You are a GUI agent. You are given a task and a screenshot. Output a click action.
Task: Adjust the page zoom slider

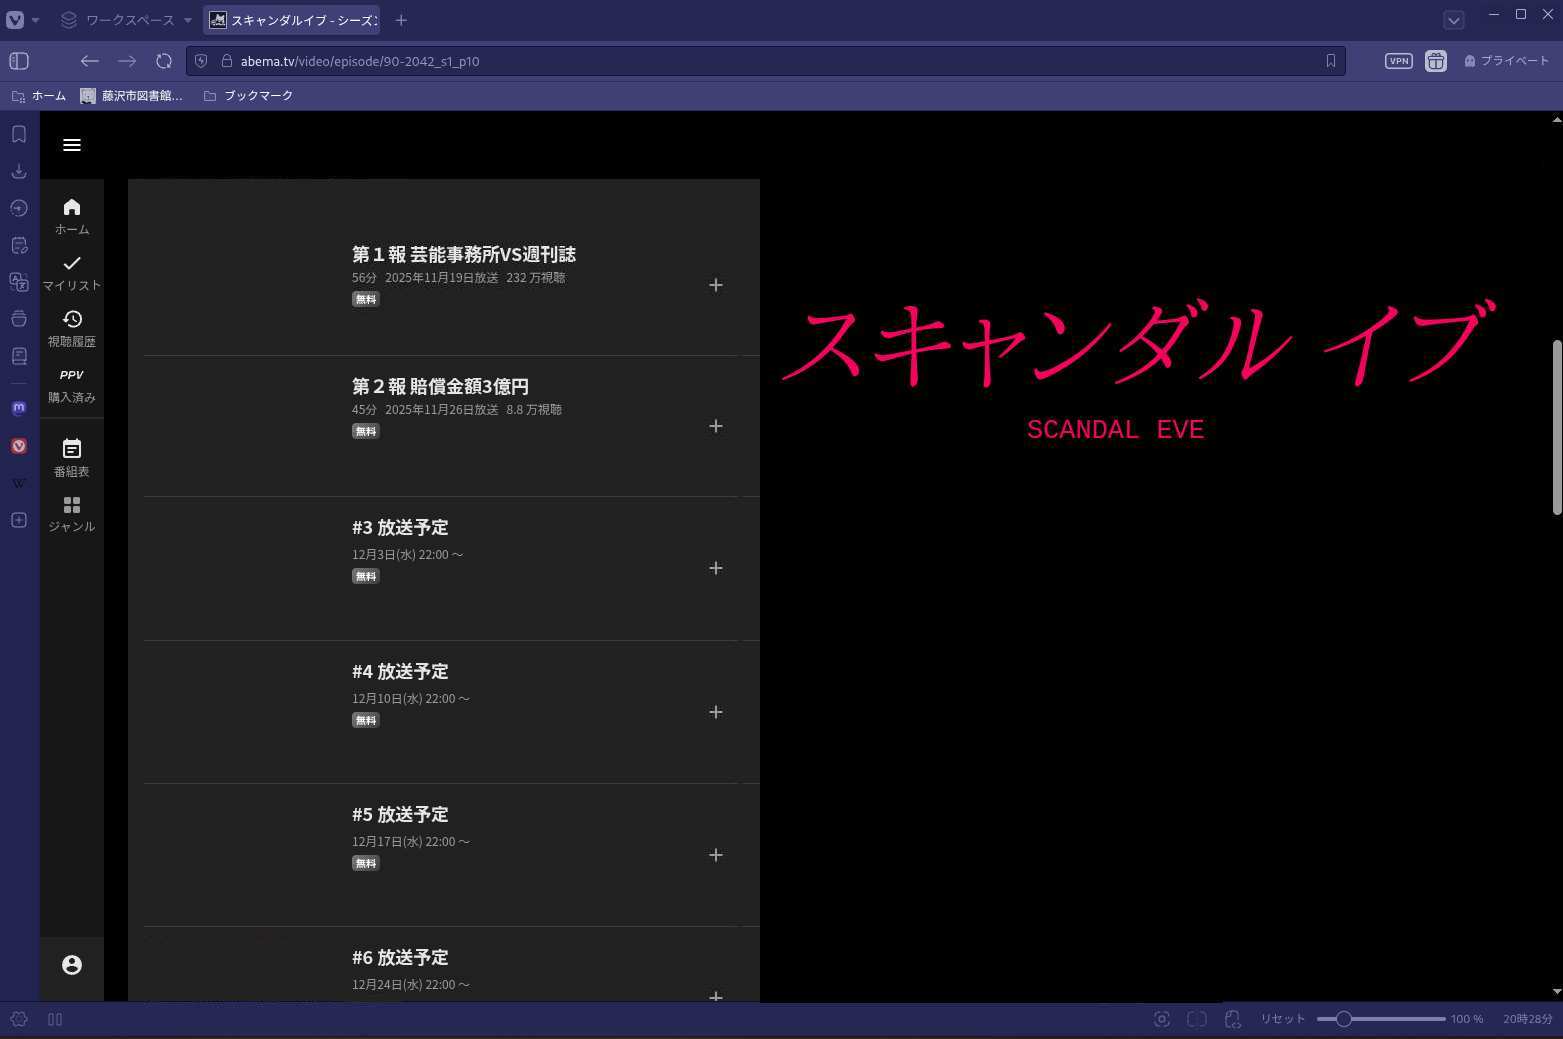click(1344, 1019)
